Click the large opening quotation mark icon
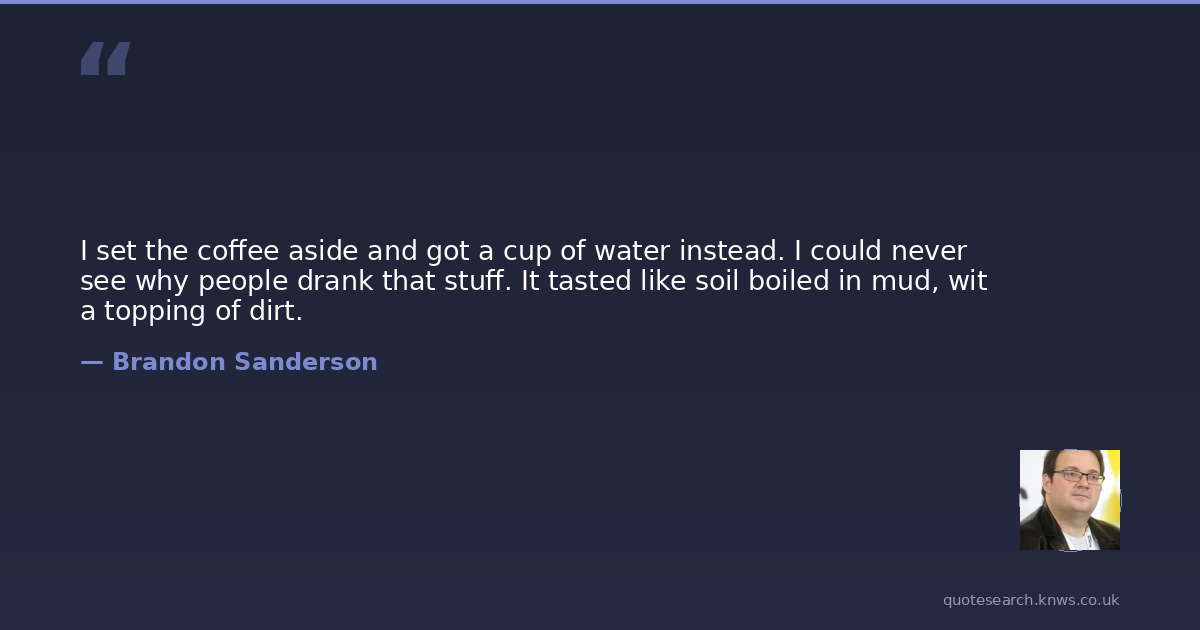This screenshot has width=1200, height=630. coord(105,59)
